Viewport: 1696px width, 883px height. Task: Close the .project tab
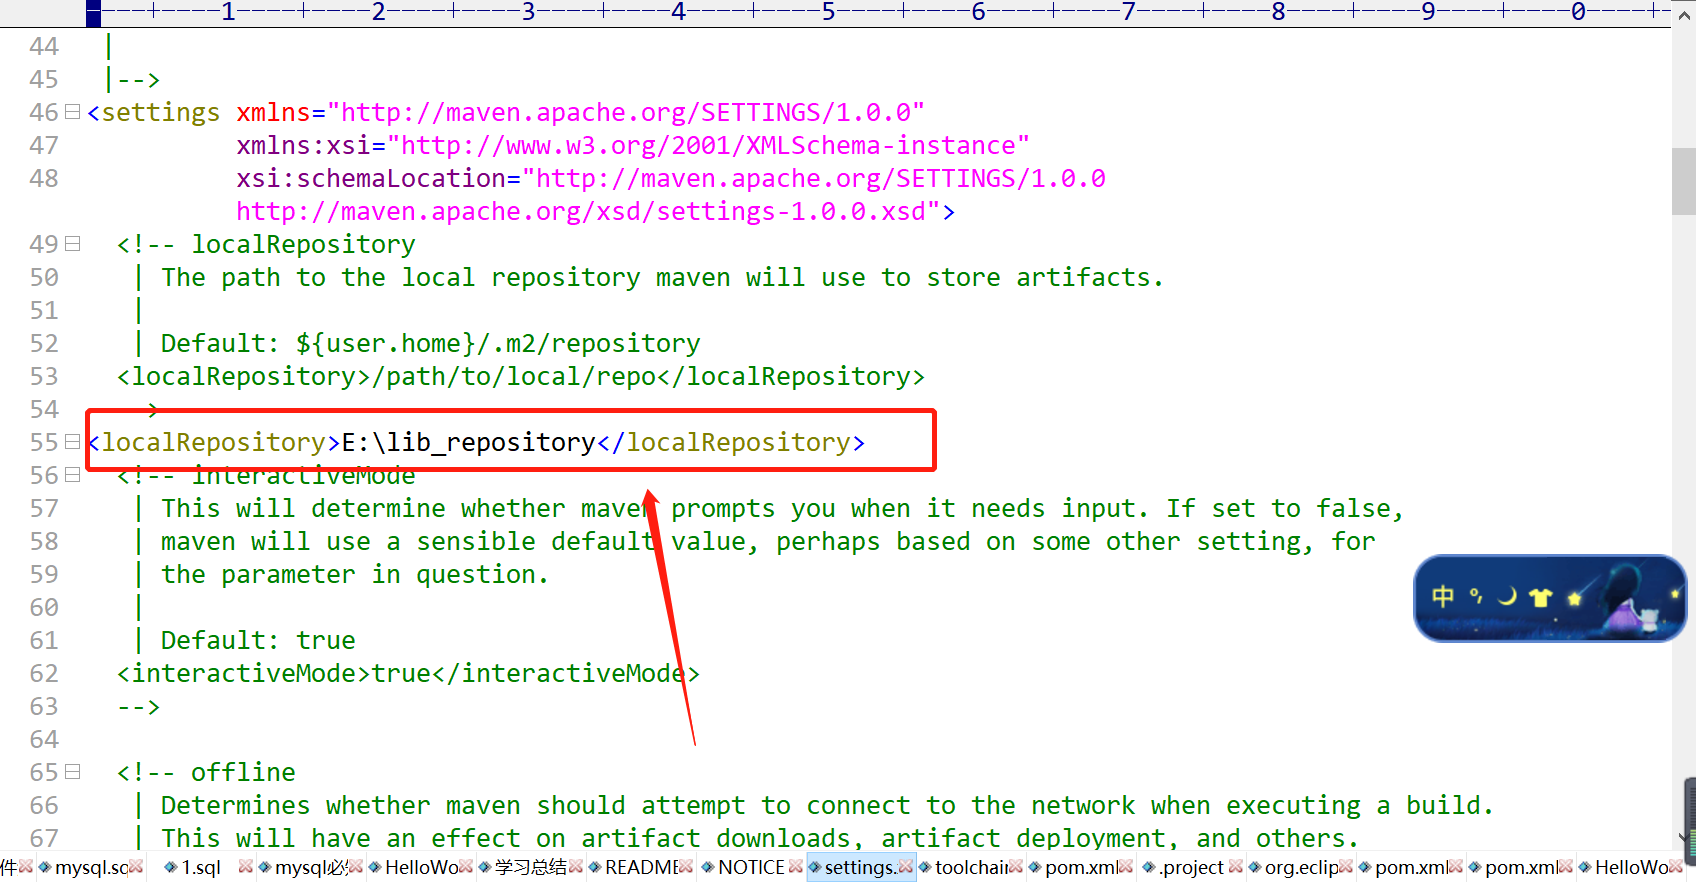[x=1236, y=867]
